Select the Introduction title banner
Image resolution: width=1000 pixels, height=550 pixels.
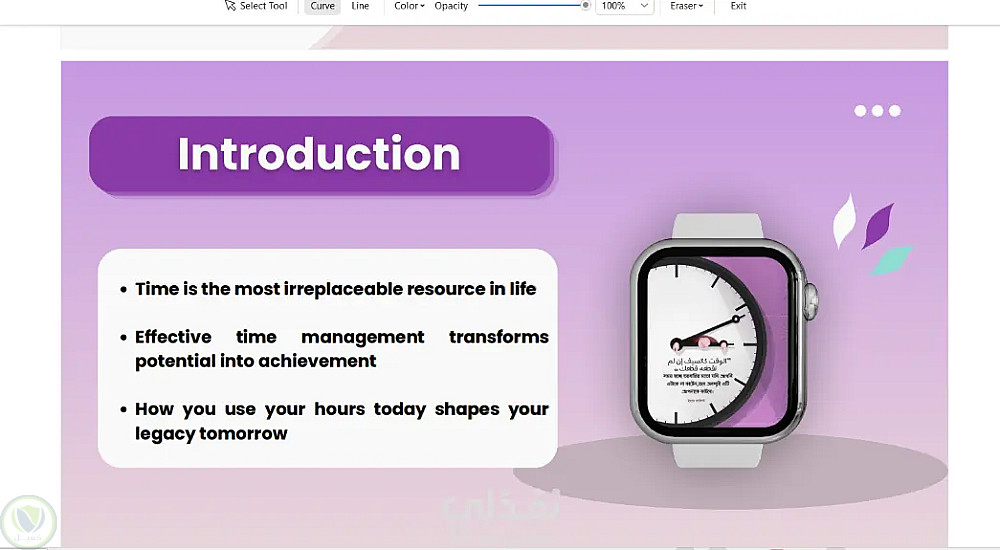point(321,155)
